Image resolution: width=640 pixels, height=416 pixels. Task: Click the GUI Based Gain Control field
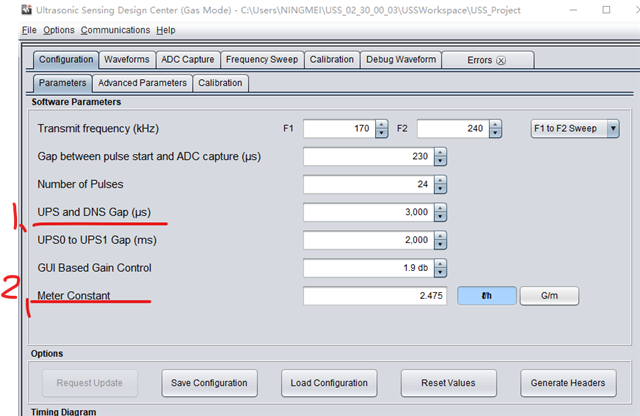pyautogui.click(x=369, y=268)
